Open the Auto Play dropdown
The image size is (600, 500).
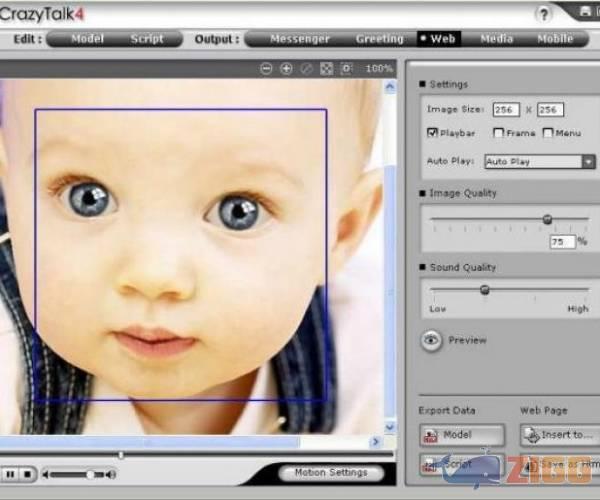pyautogui.click(x=589, y=161)
